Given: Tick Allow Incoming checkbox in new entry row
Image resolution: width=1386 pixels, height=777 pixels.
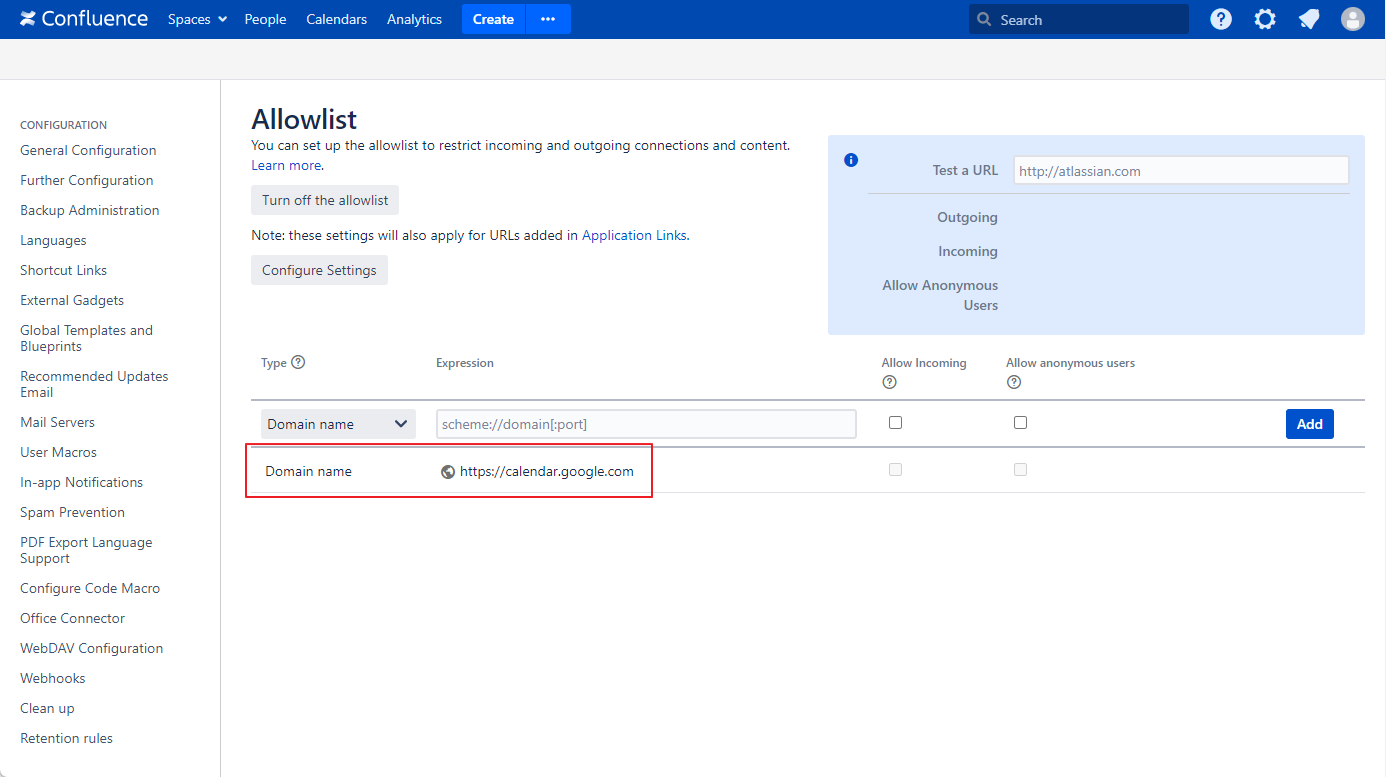Looking at the screenshot, I should click(x=895, y=423).
